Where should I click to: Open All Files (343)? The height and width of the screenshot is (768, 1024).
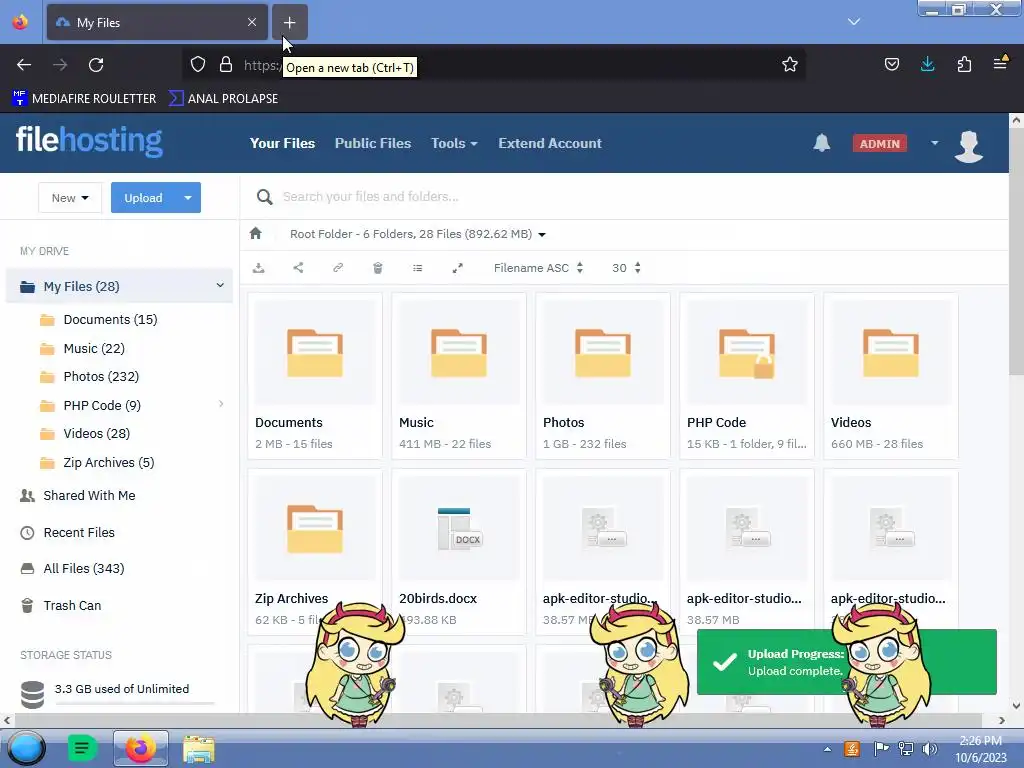pos(84,569)
